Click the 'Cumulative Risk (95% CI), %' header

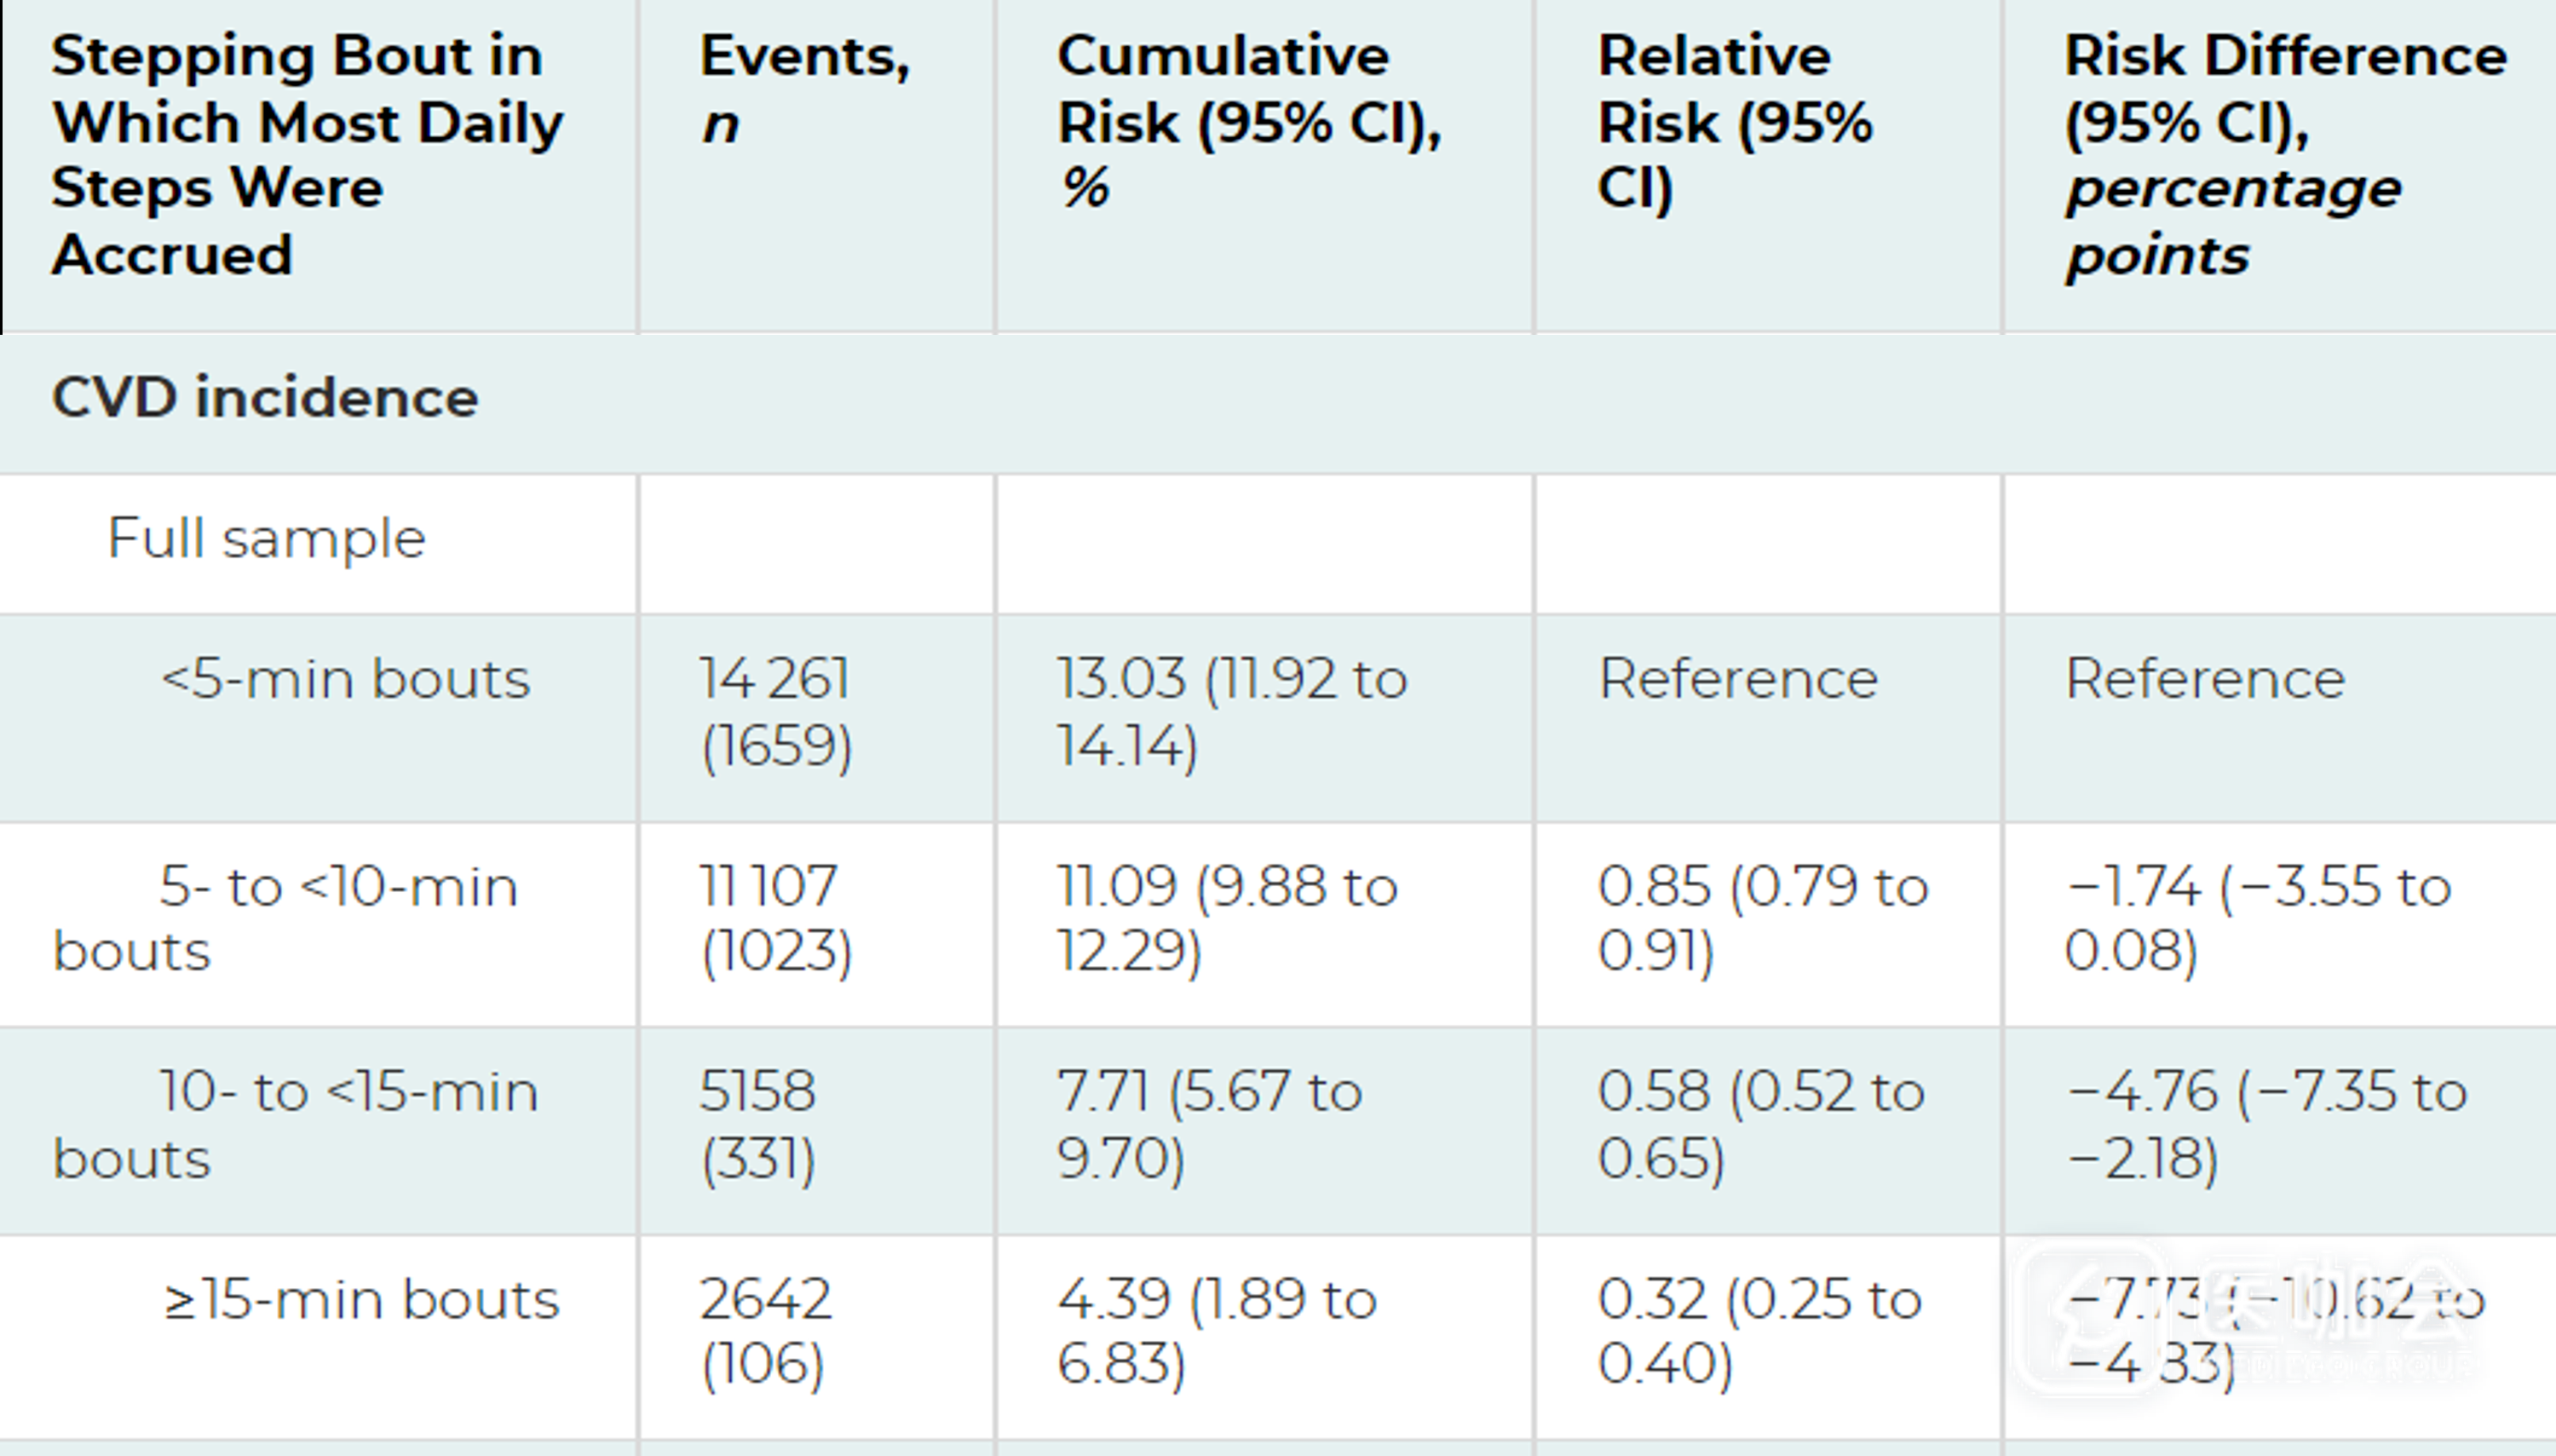1248,121
